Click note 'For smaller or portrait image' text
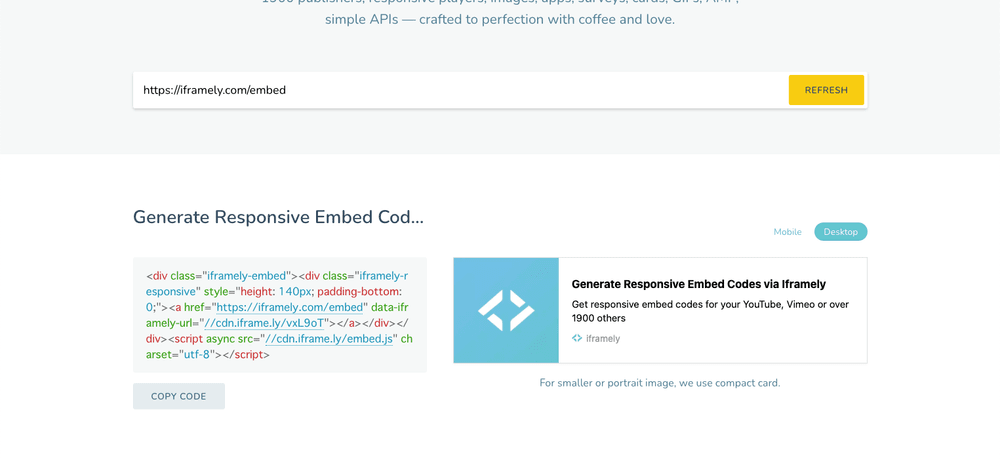Image resolution: width=1000 pixels, height=460 pixels. click(660, 383)
